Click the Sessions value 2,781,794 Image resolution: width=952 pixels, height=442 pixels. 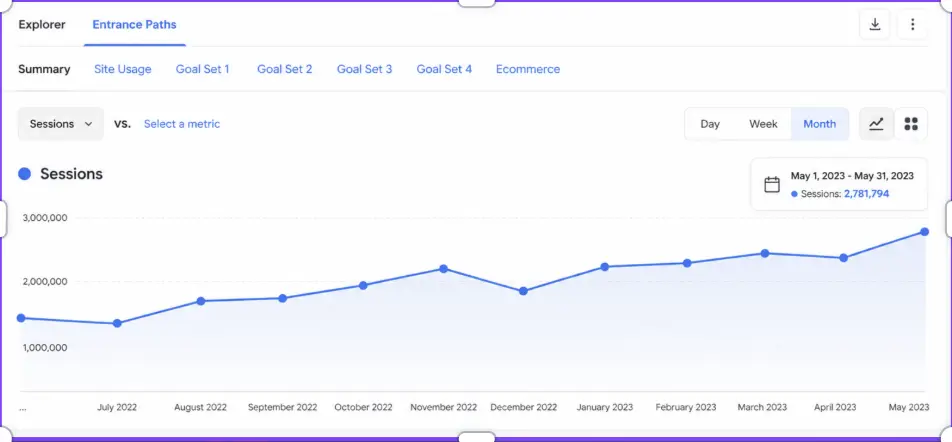(x=866, y=194)
